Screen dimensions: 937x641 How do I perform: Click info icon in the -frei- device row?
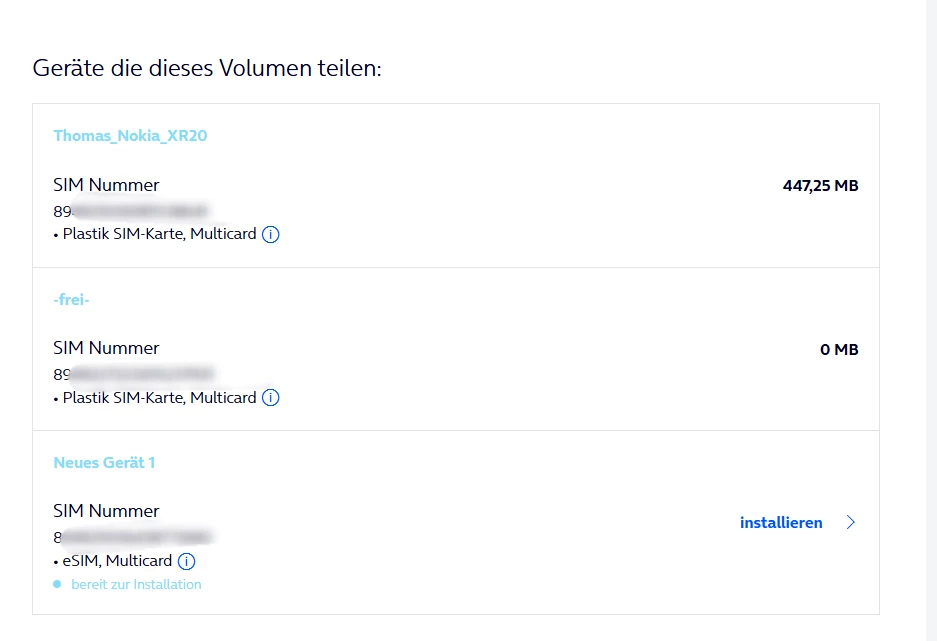271,398
